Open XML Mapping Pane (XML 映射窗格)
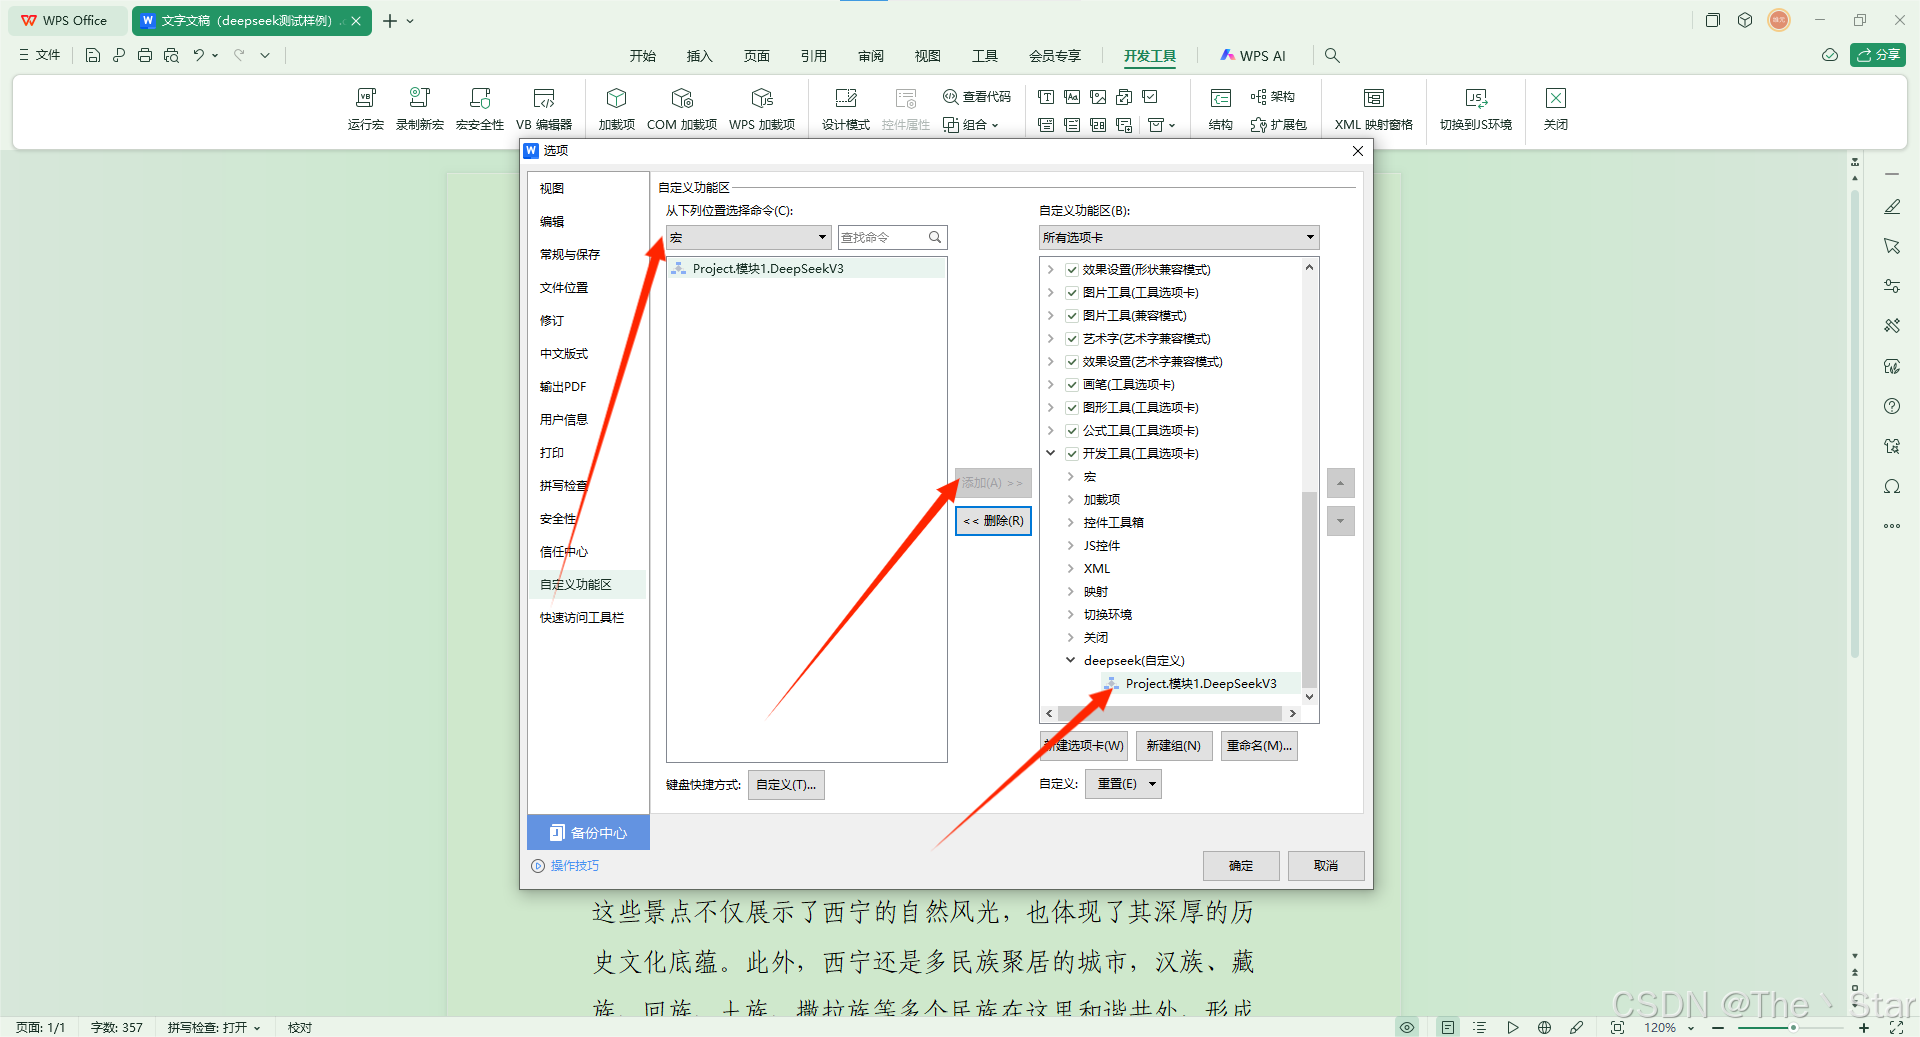 coord(1373,109)
